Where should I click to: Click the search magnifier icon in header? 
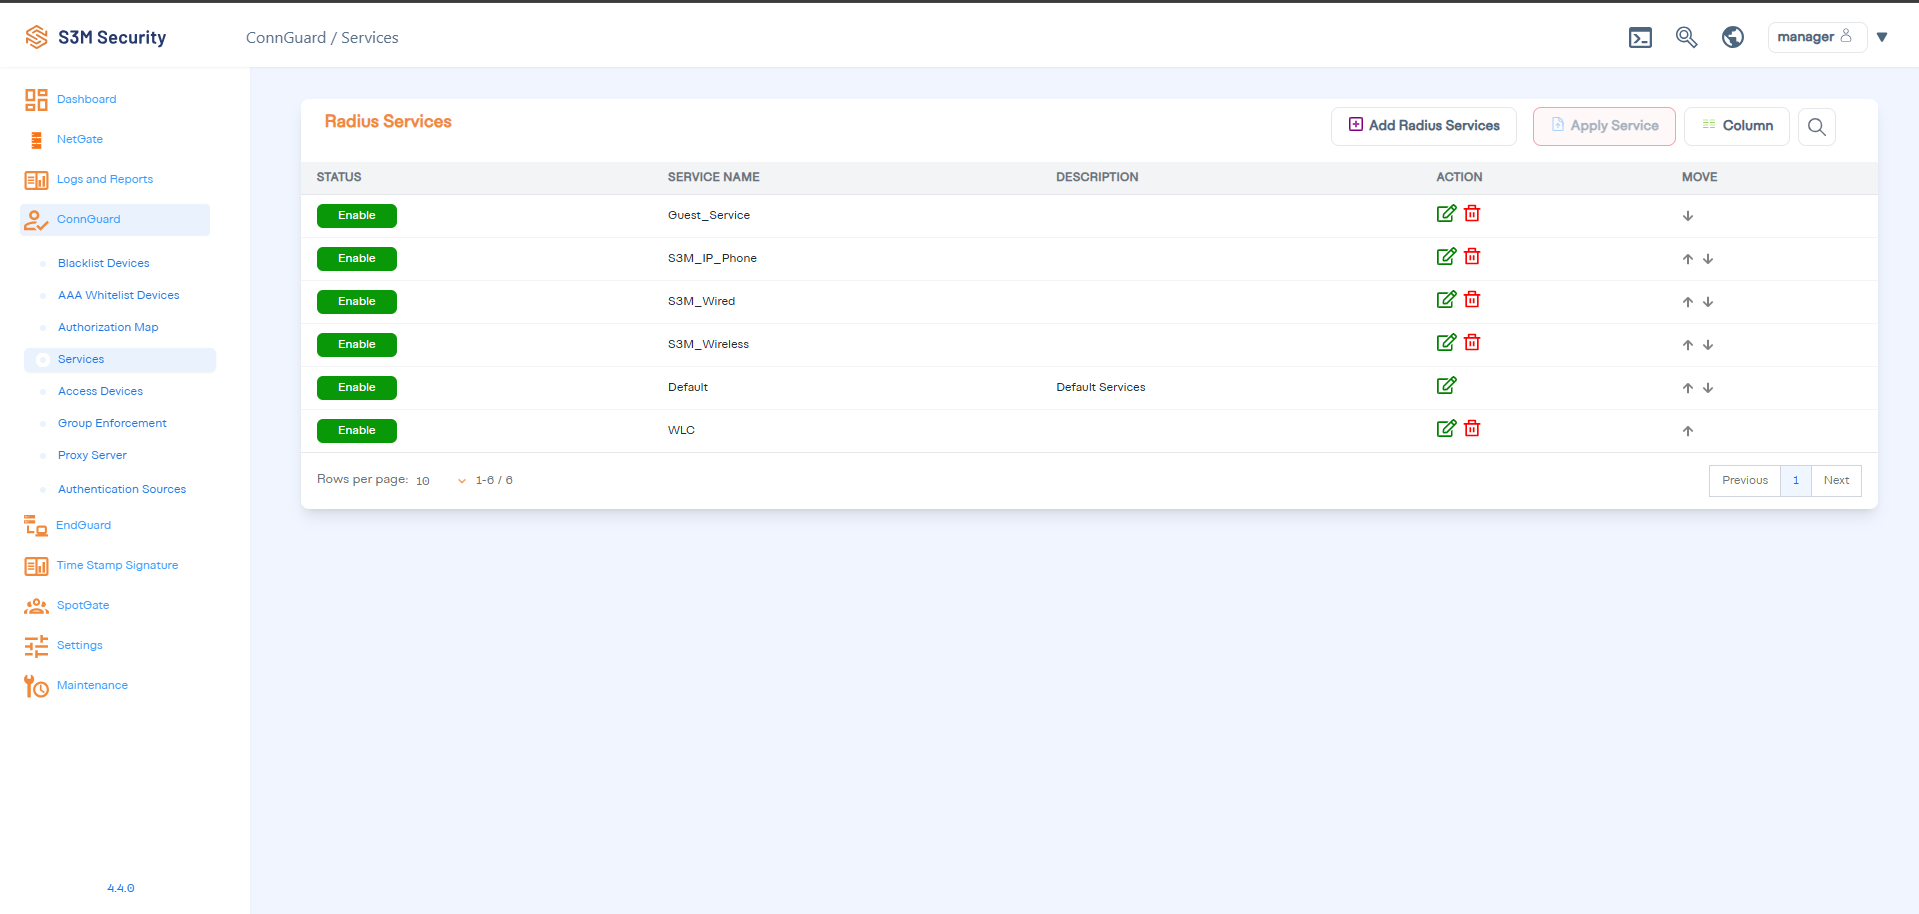(1686, 38)
